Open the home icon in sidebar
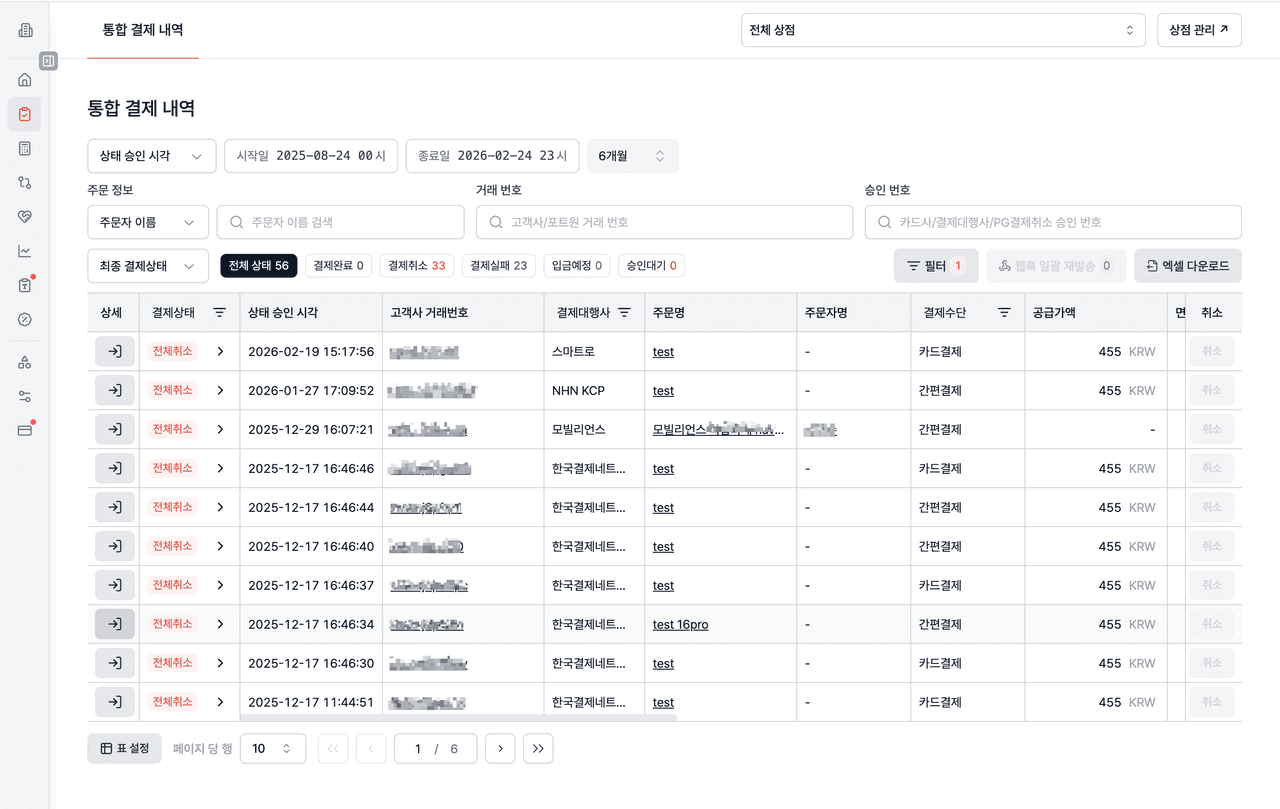This screenshot has height=809, width=1280. [25, 80]
